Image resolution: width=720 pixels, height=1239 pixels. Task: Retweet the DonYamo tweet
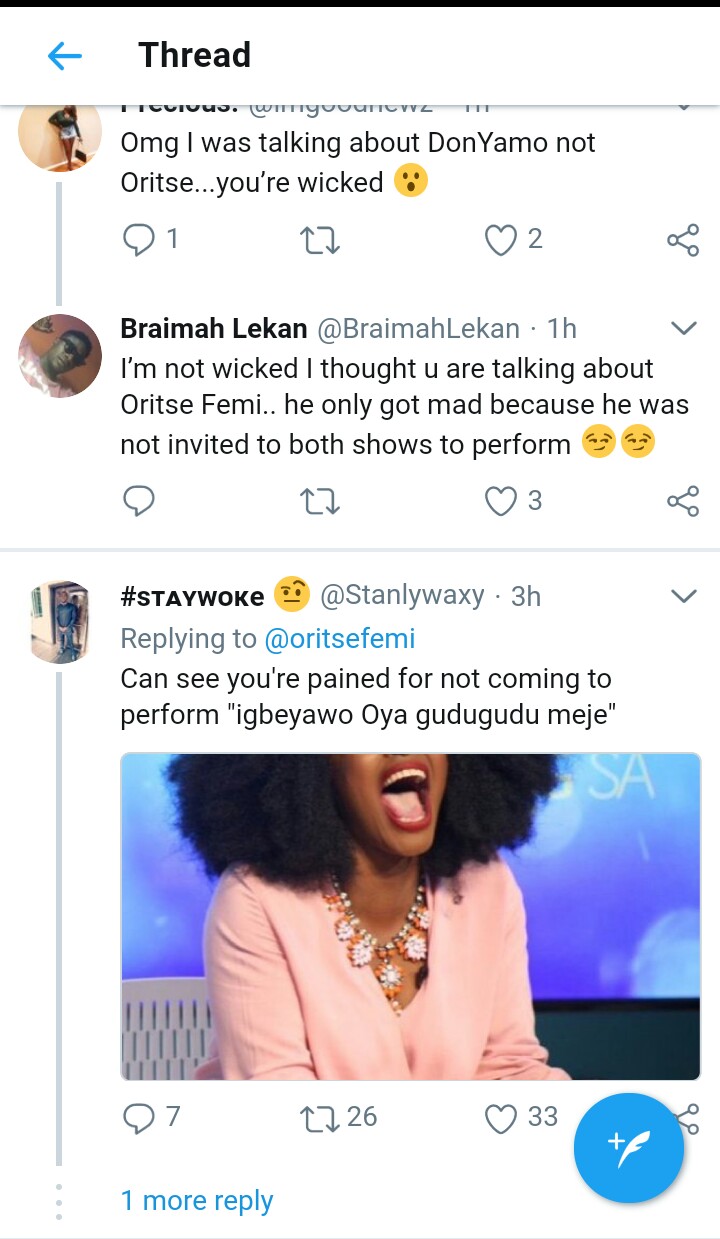click(x=320, y=239)
